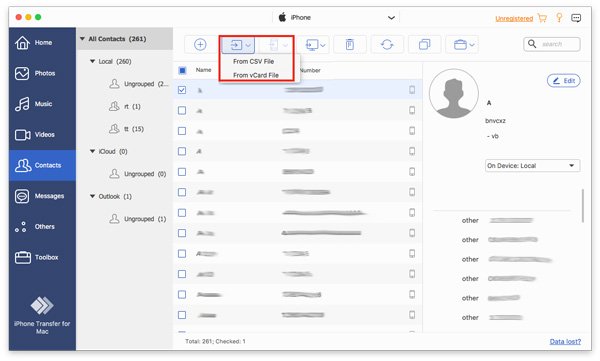
Task: Click the de-duplicate contacts icon
Action: coord(424,45)
